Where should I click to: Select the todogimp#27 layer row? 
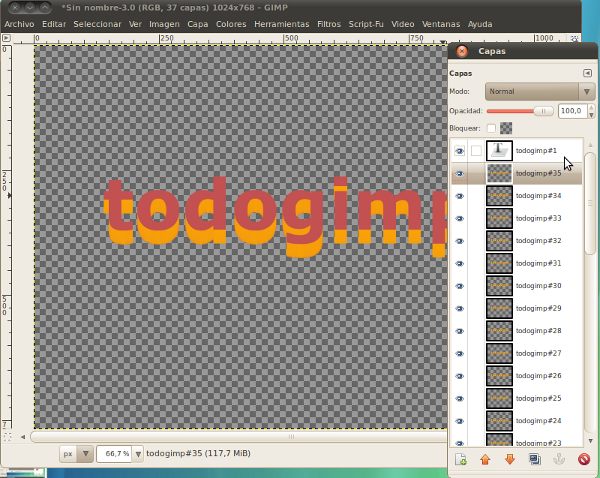point(538,353)
